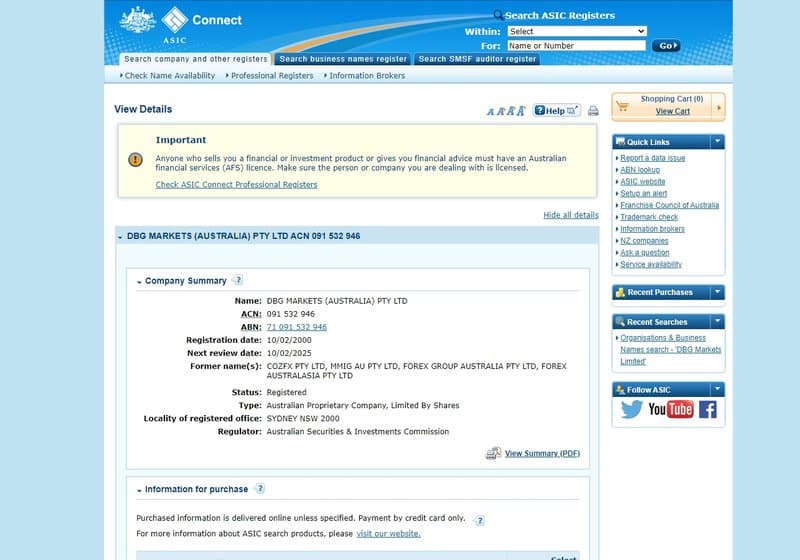800x560 pixels.
Task: Open Report a data issue link
Action: (x=653, y=158)
